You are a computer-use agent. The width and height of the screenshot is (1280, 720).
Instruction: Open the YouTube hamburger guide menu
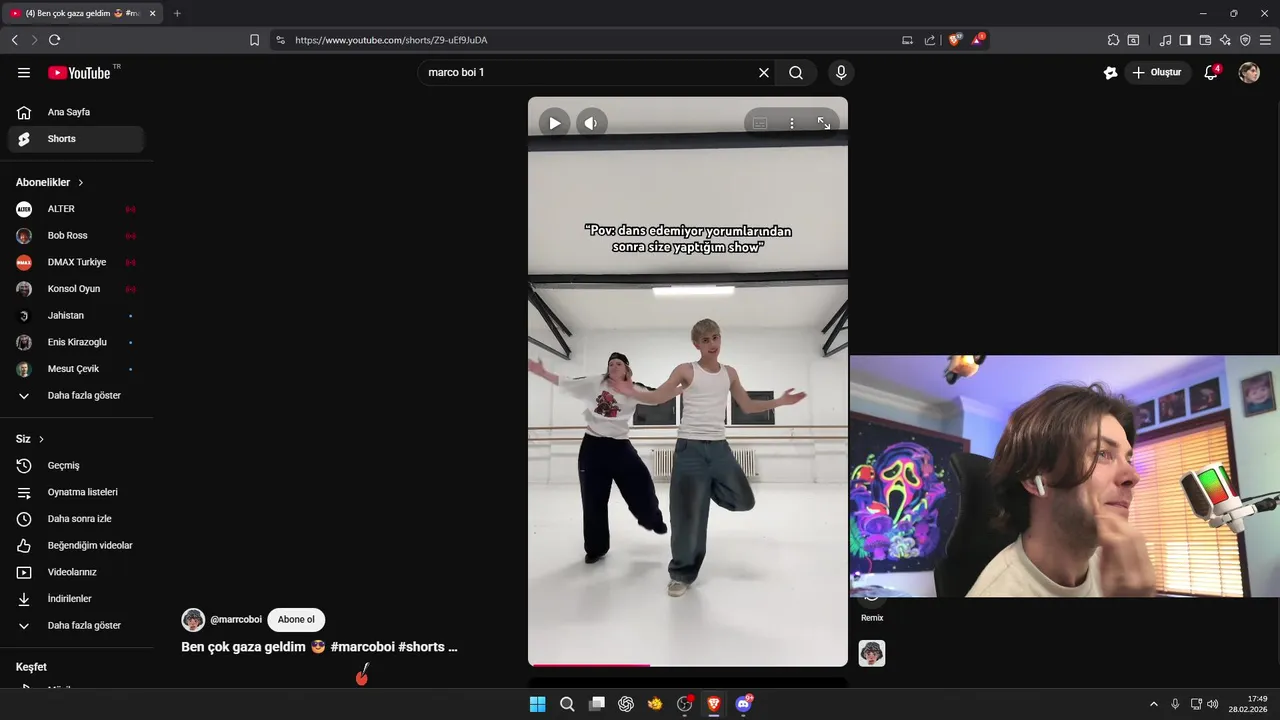click(x=24, y=73)
